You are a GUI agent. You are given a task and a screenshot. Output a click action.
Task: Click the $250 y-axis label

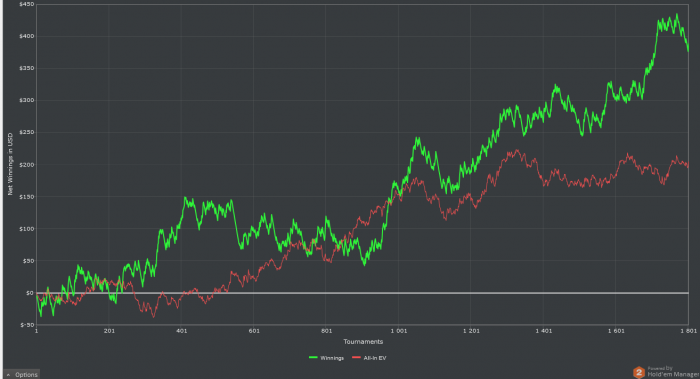[x=26, y=133]
